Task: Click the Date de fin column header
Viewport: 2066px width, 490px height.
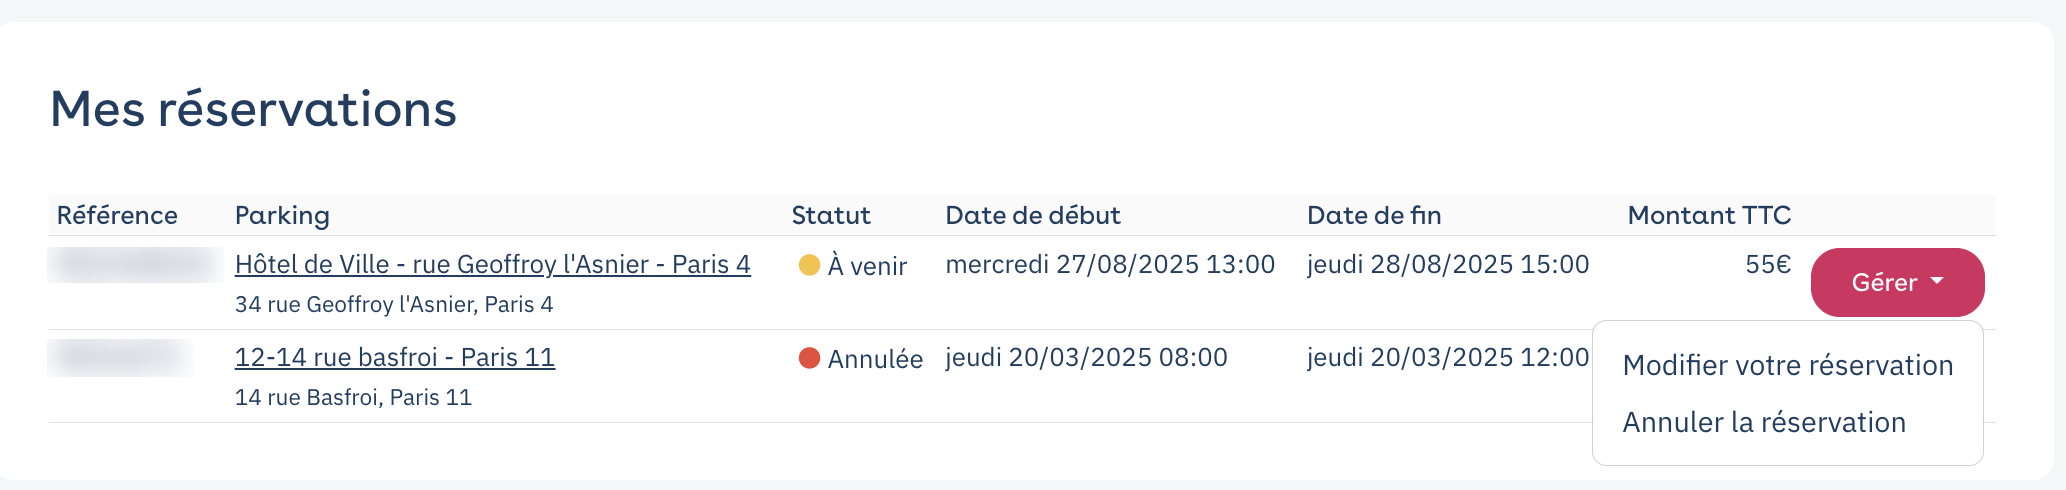Action: coord(1374,216)
